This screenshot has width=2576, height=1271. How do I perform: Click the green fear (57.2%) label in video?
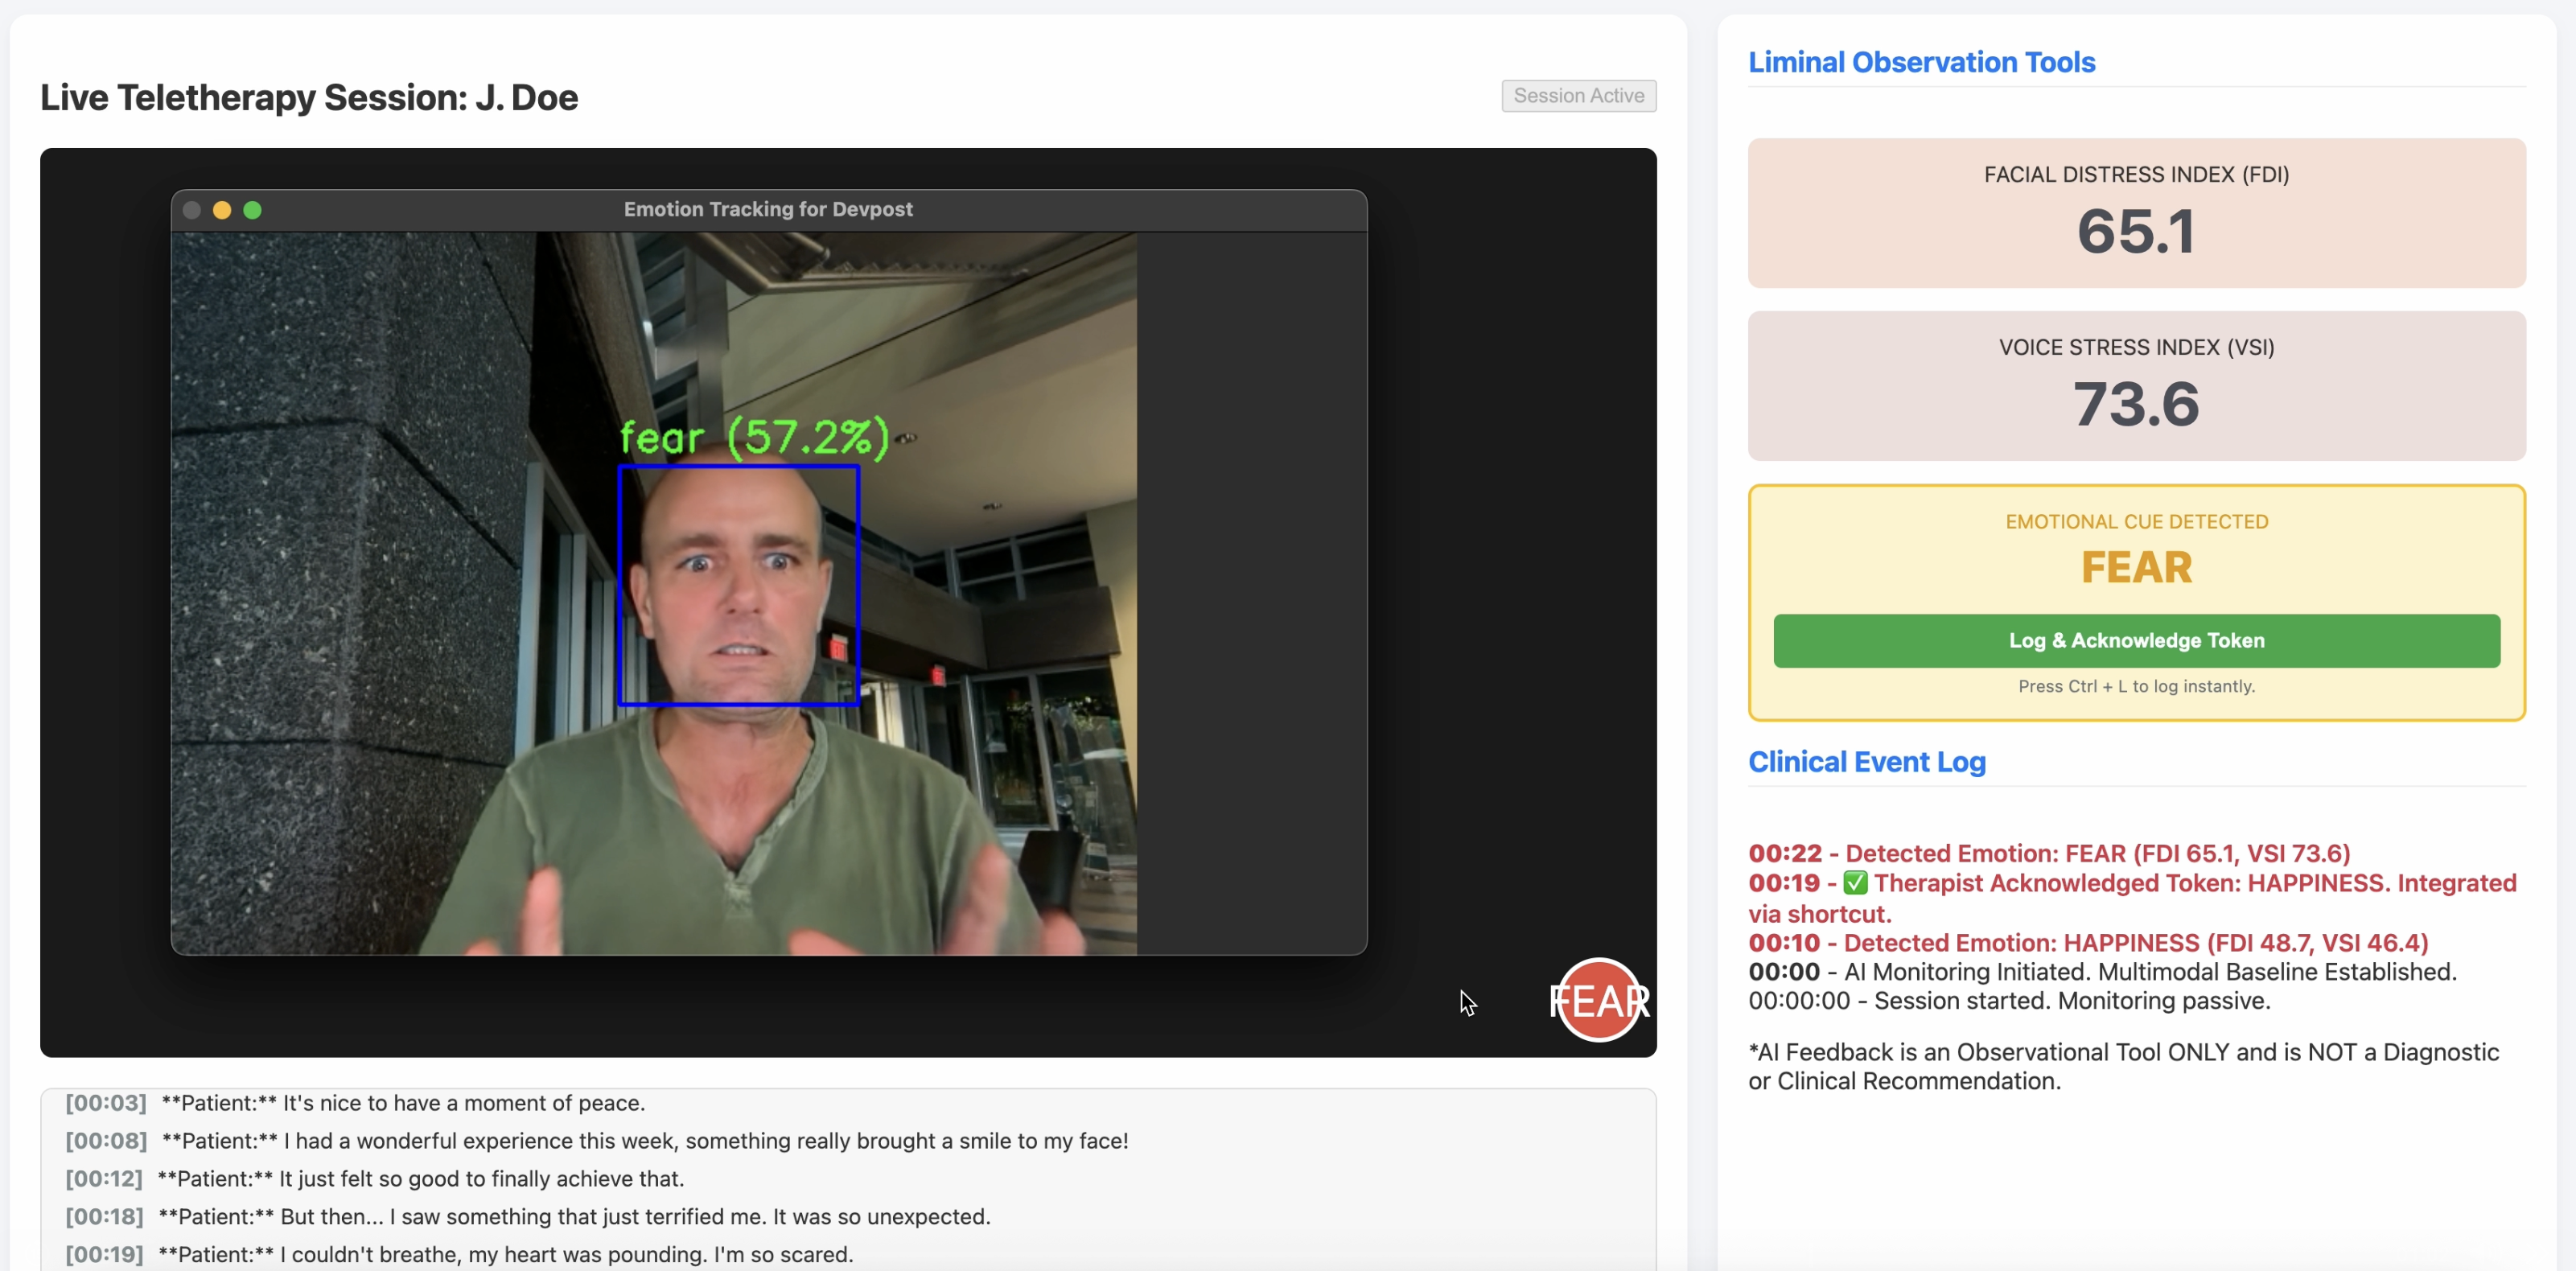(754, 438)
